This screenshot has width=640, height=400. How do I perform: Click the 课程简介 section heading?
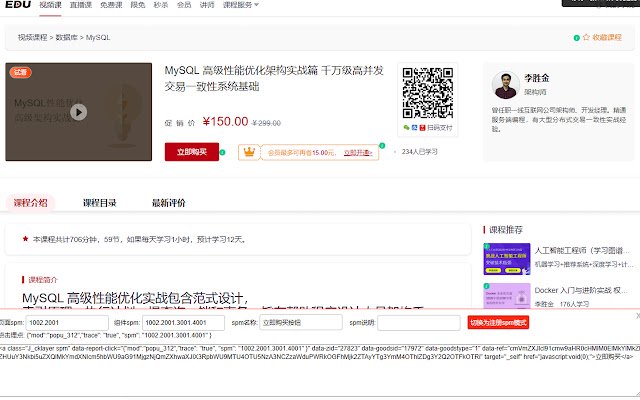coord(43,280)
